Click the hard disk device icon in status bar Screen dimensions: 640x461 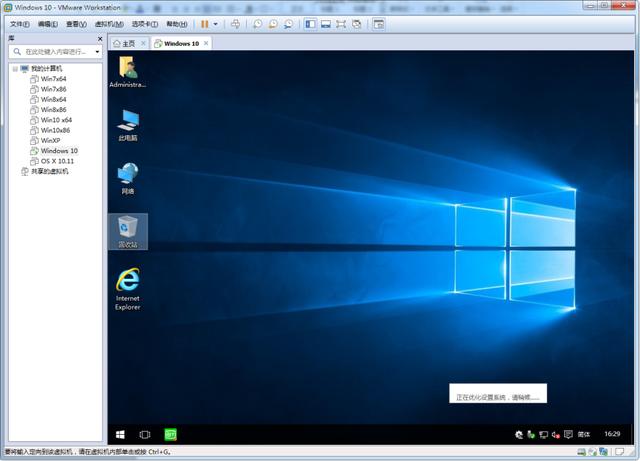coord(581,452)
